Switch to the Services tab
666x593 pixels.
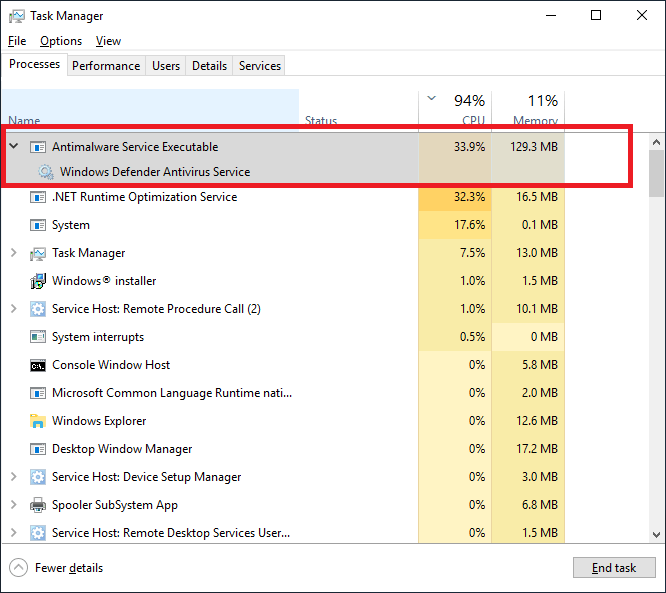[260, 66]
